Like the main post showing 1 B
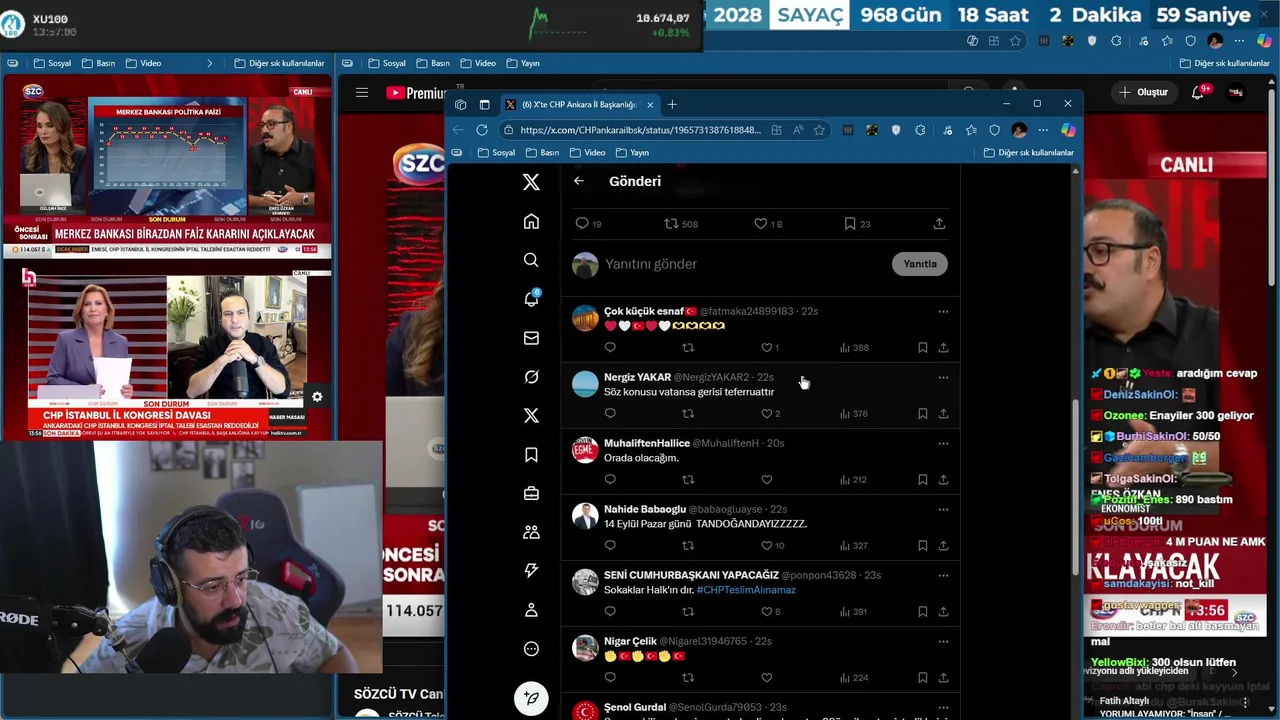 click(x=768, y=224)
